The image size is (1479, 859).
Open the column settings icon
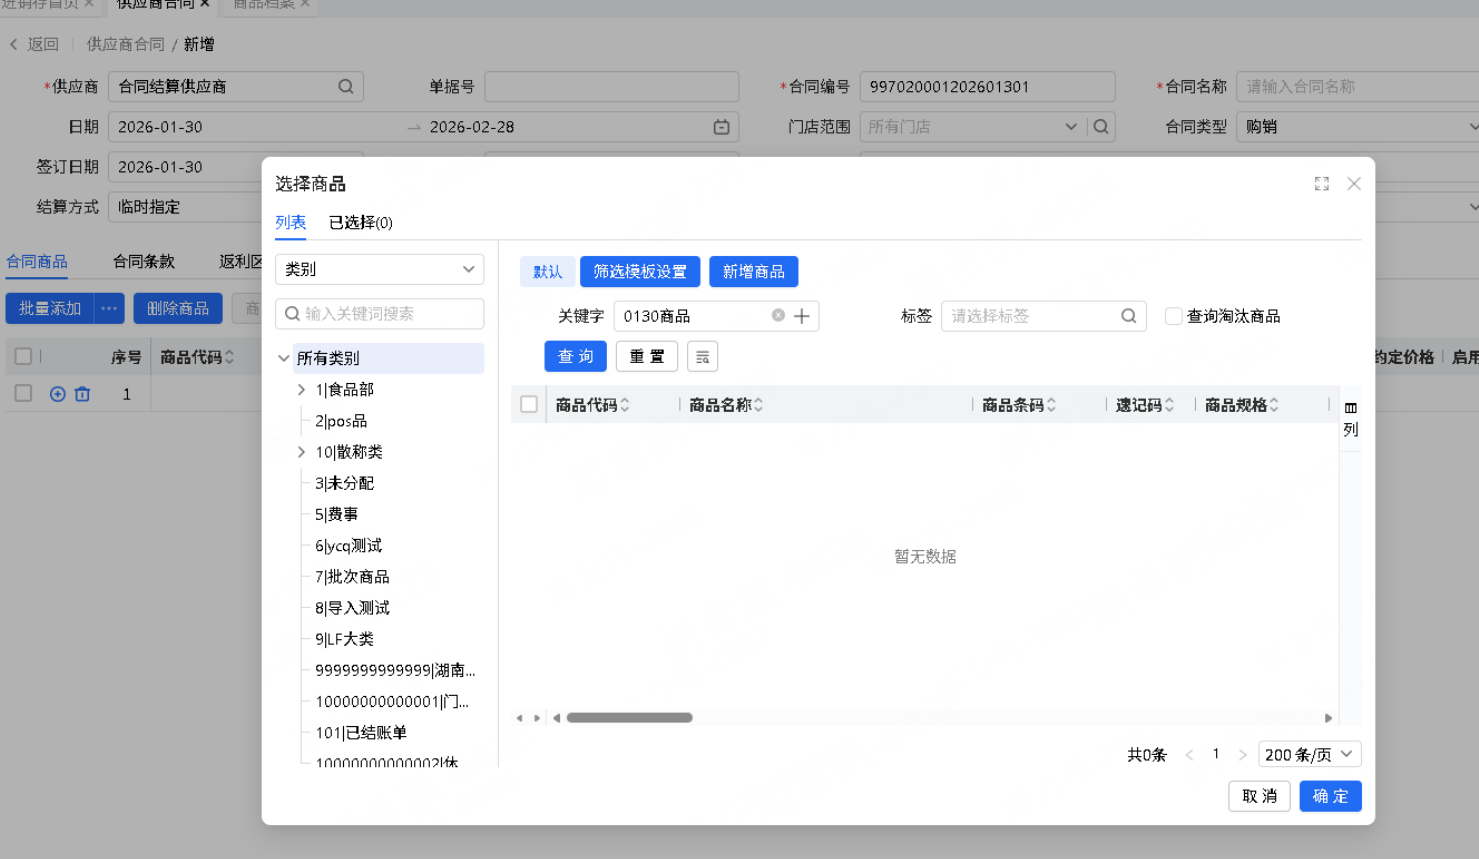coord(1350,408)
